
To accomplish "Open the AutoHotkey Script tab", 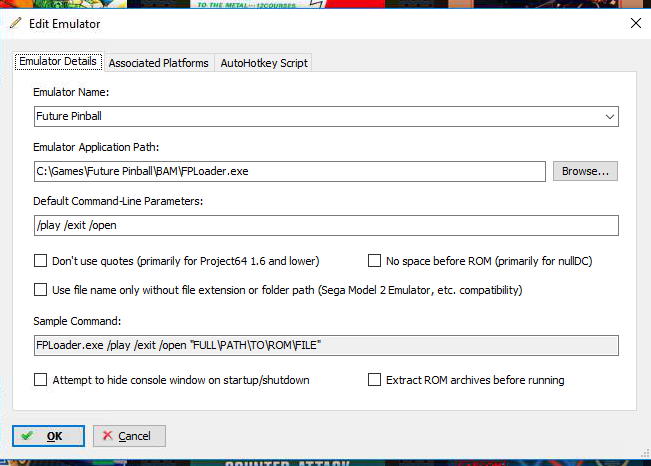I will coord(264,63).
